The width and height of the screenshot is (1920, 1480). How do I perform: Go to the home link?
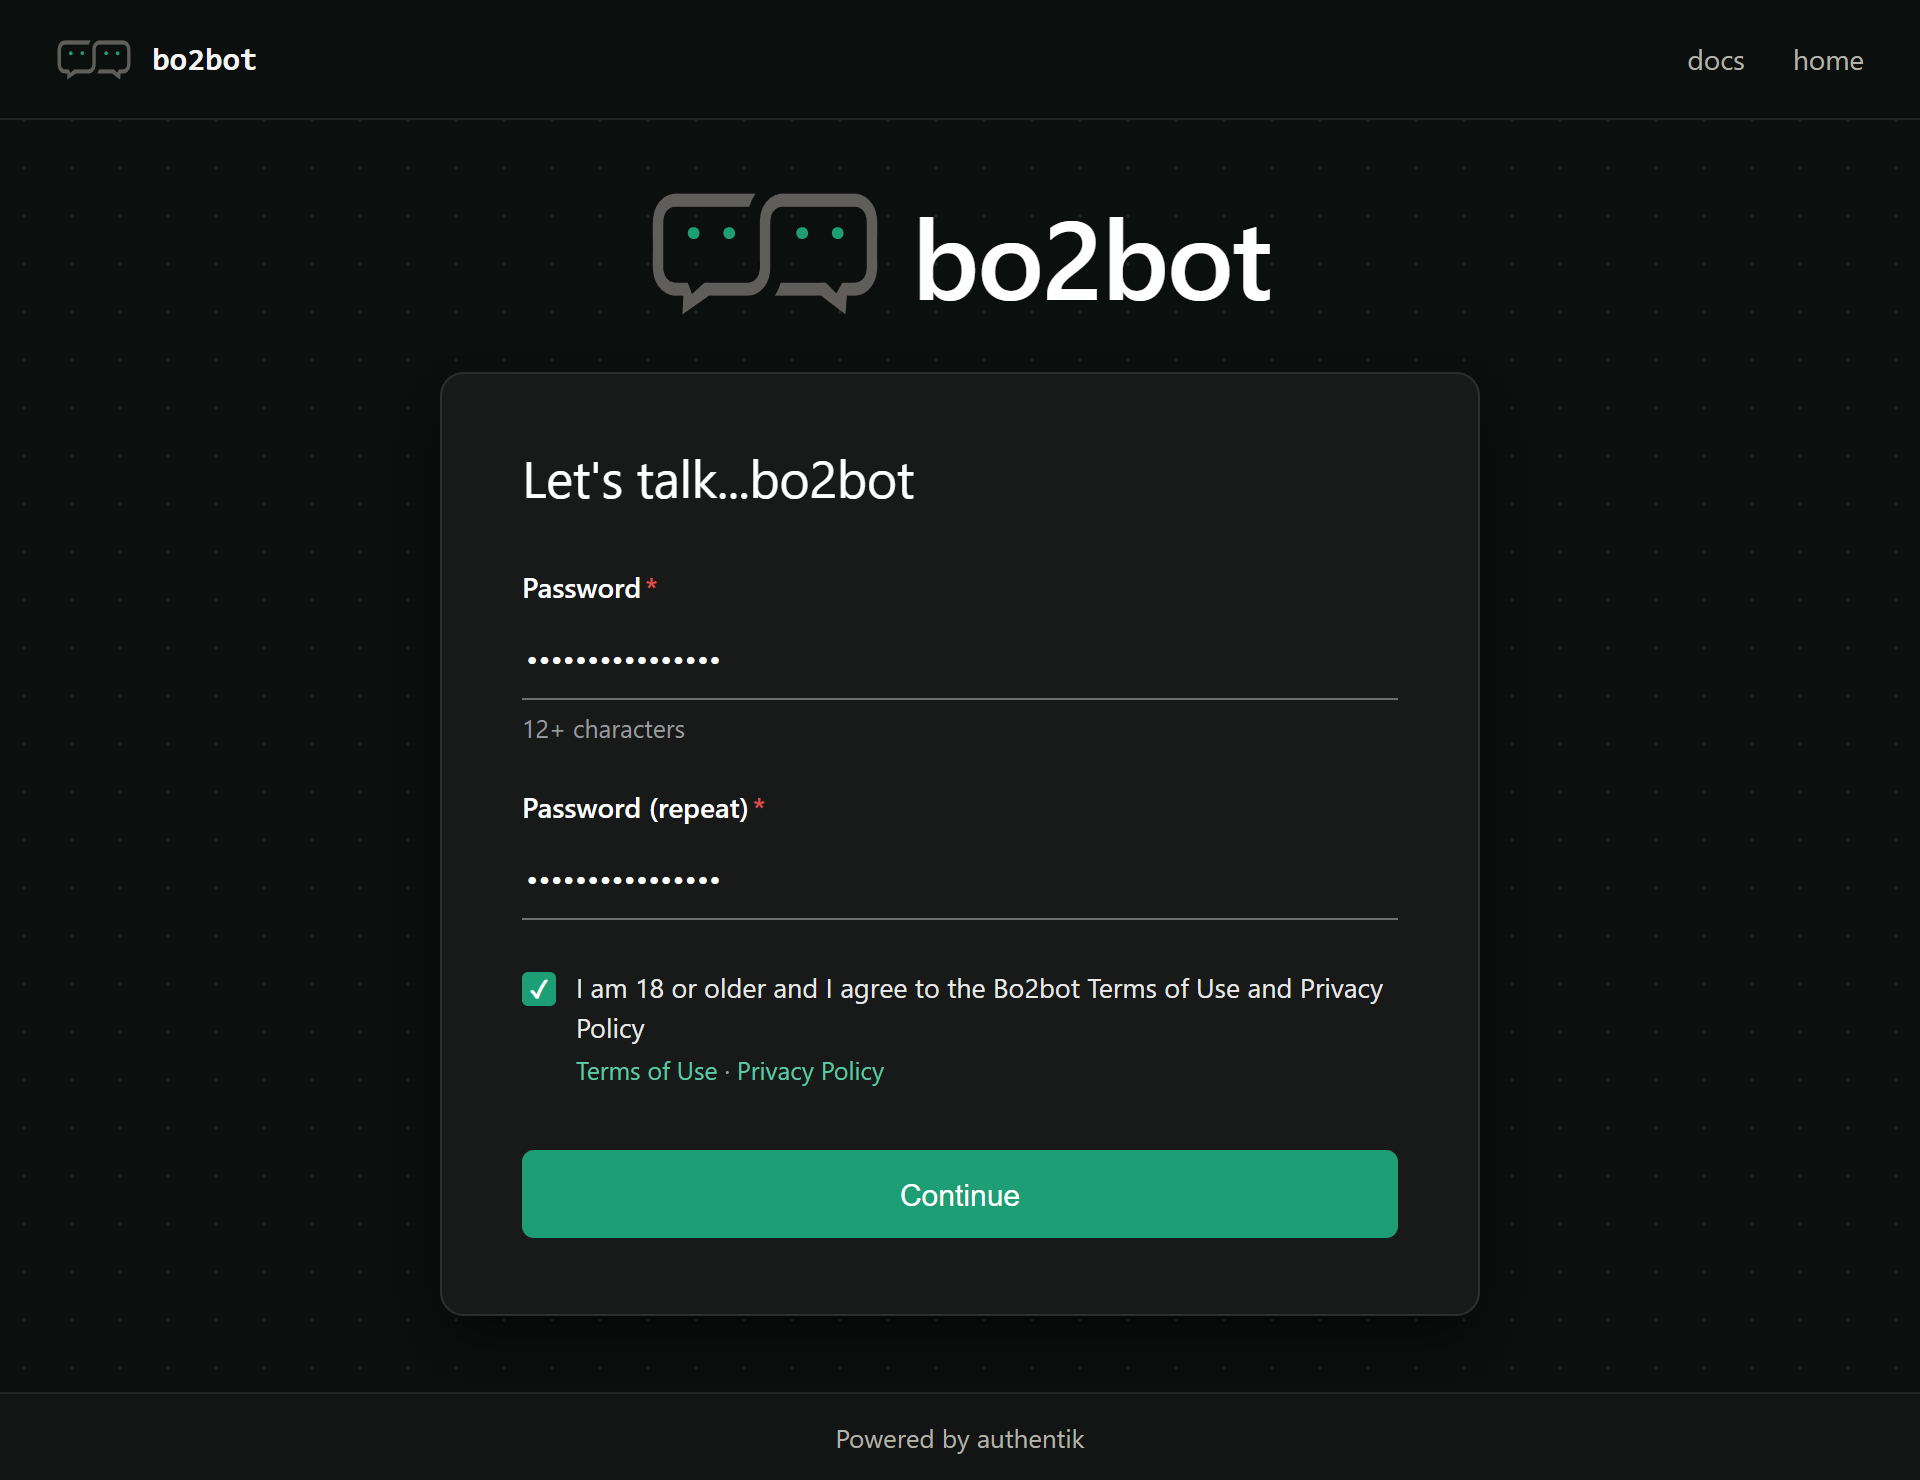[1827, 61]
